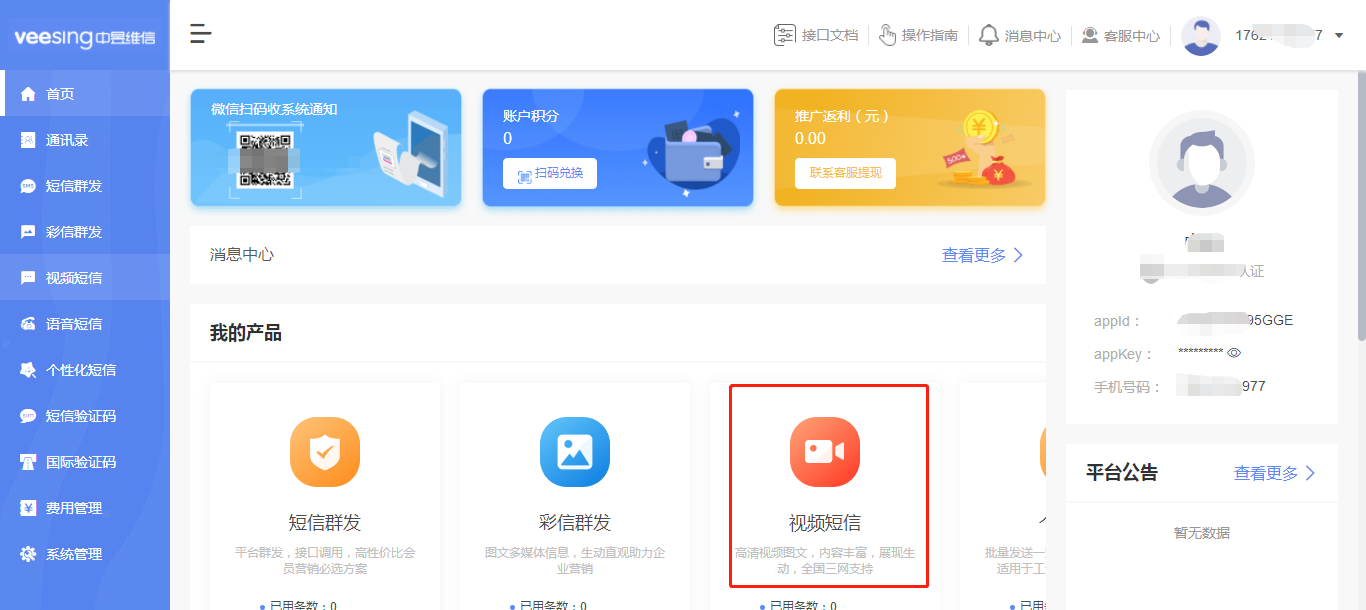Click the orange shield icon on 短信群发 card
The width and height of the screenshot is (1366, 610).
[325, 453]
